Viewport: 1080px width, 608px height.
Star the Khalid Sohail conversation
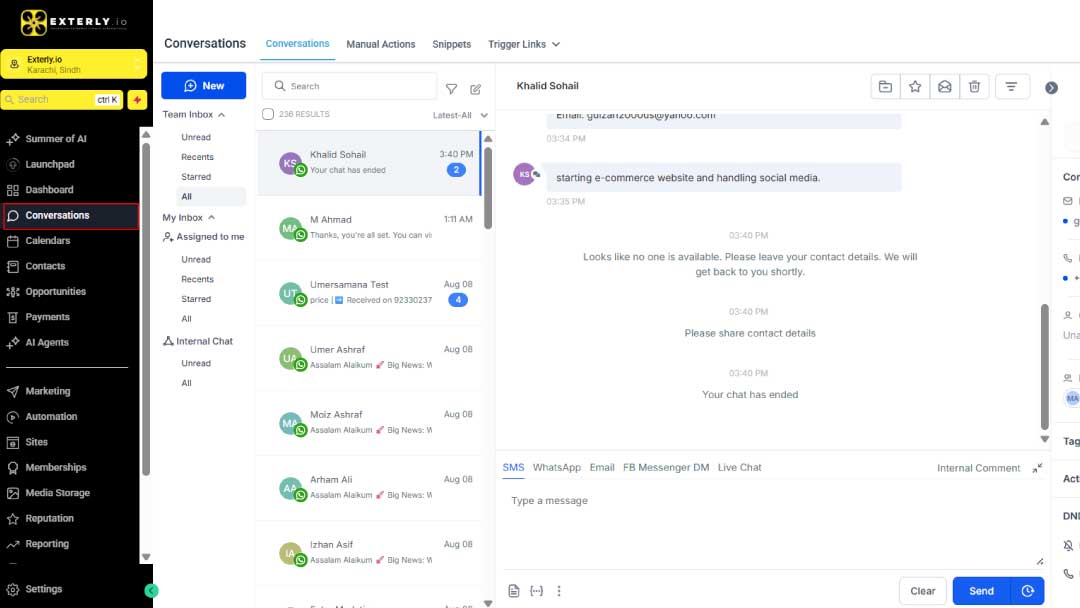coord(915,87)
